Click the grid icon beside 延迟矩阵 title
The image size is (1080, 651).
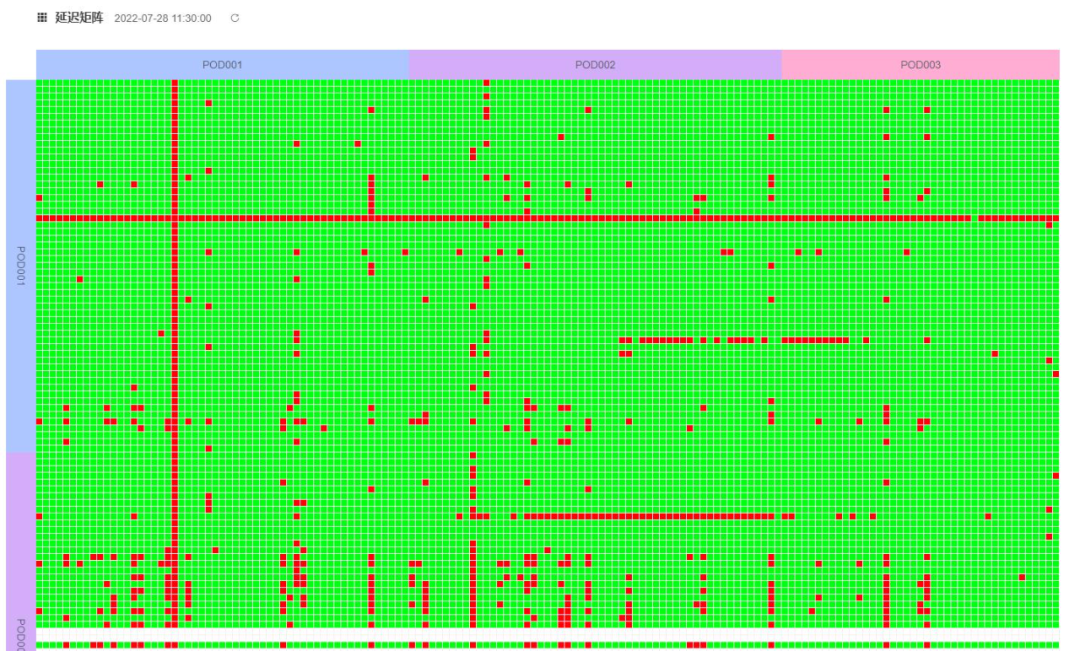(x=42, y=18)
